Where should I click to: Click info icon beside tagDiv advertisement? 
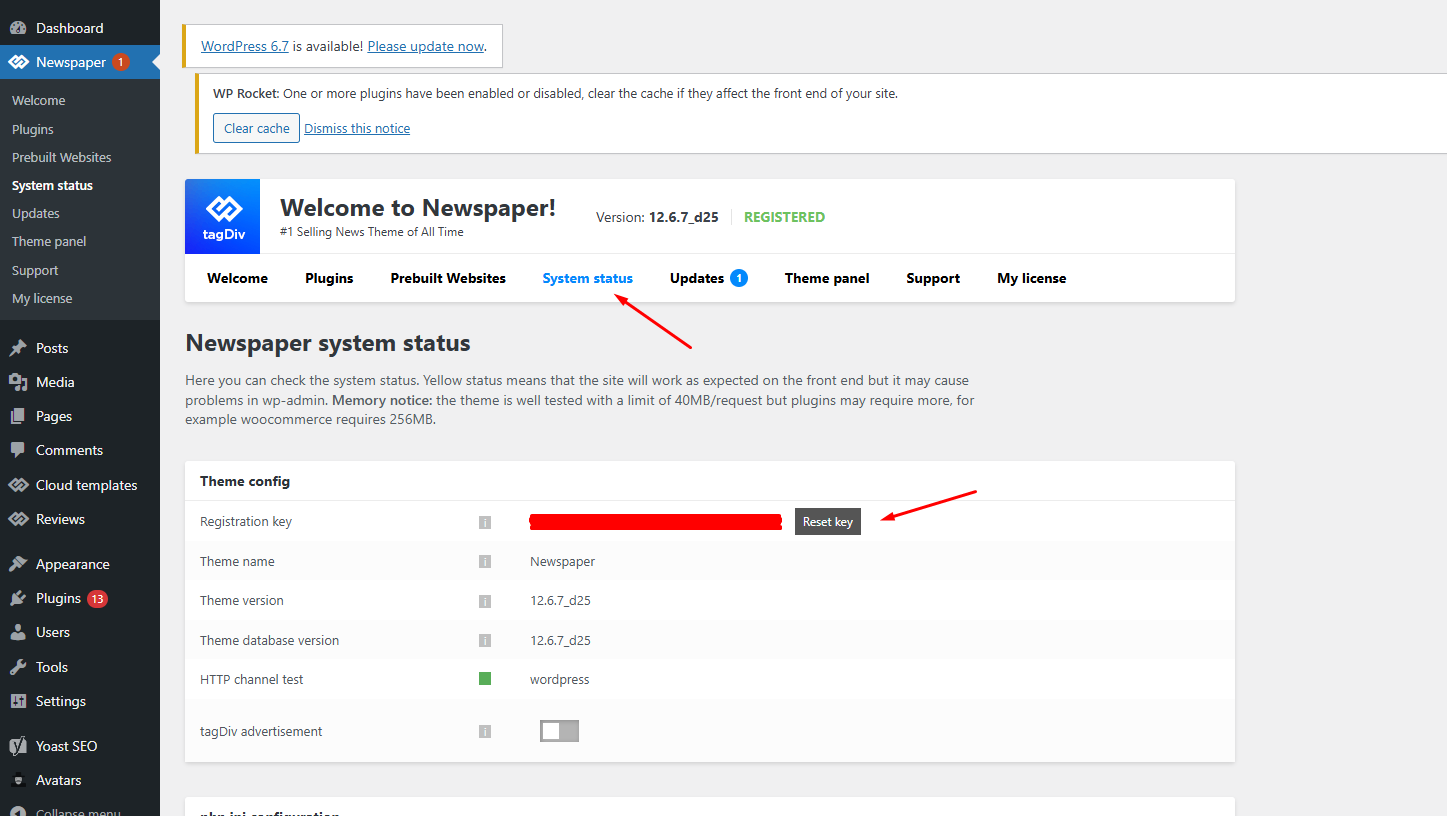click(x=485, y=732)
